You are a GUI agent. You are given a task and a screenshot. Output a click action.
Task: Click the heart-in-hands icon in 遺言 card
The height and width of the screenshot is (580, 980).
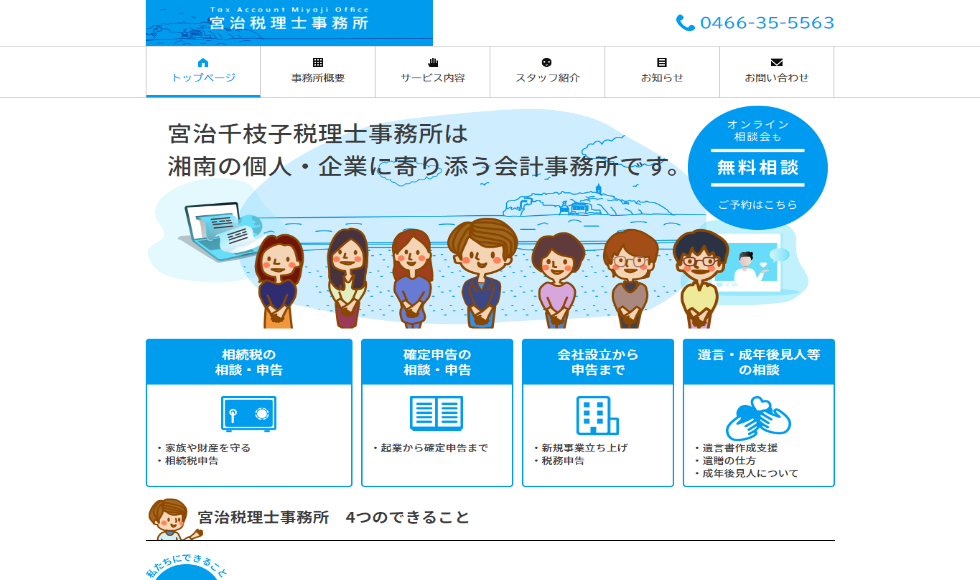coord(758,418)
